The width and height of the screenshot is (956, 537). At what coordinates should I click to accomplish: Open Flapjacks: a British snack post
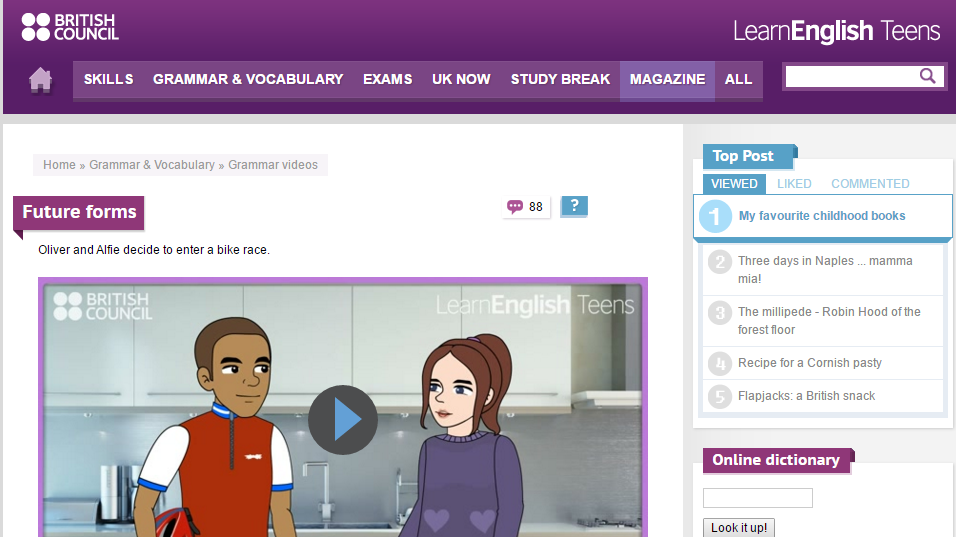(x=806, y=396)
